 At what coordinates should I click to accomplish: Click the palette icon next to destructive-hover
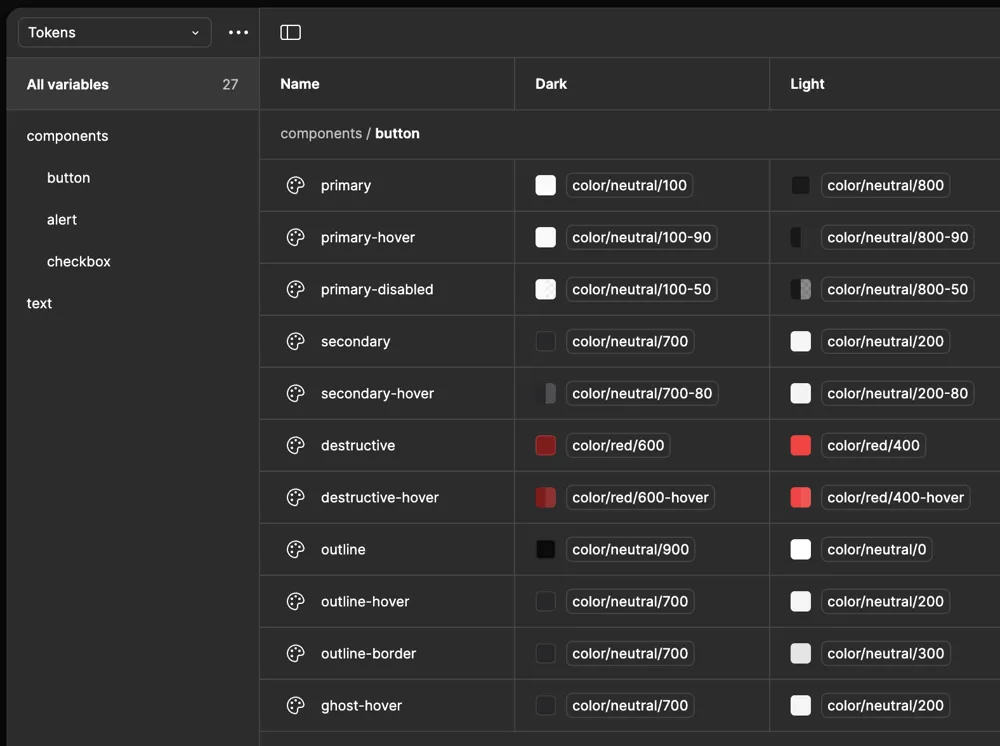click(x=295, y=497)
